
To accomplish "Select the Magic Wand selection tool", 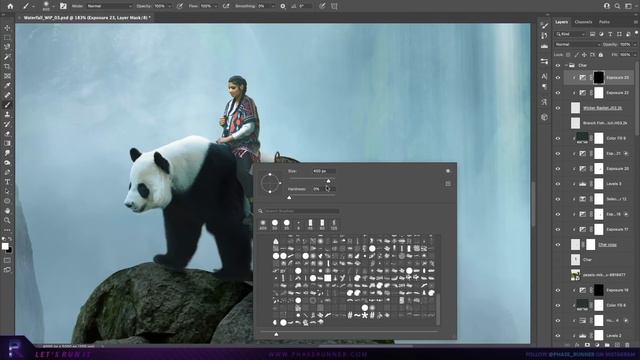I will [7, 57].
